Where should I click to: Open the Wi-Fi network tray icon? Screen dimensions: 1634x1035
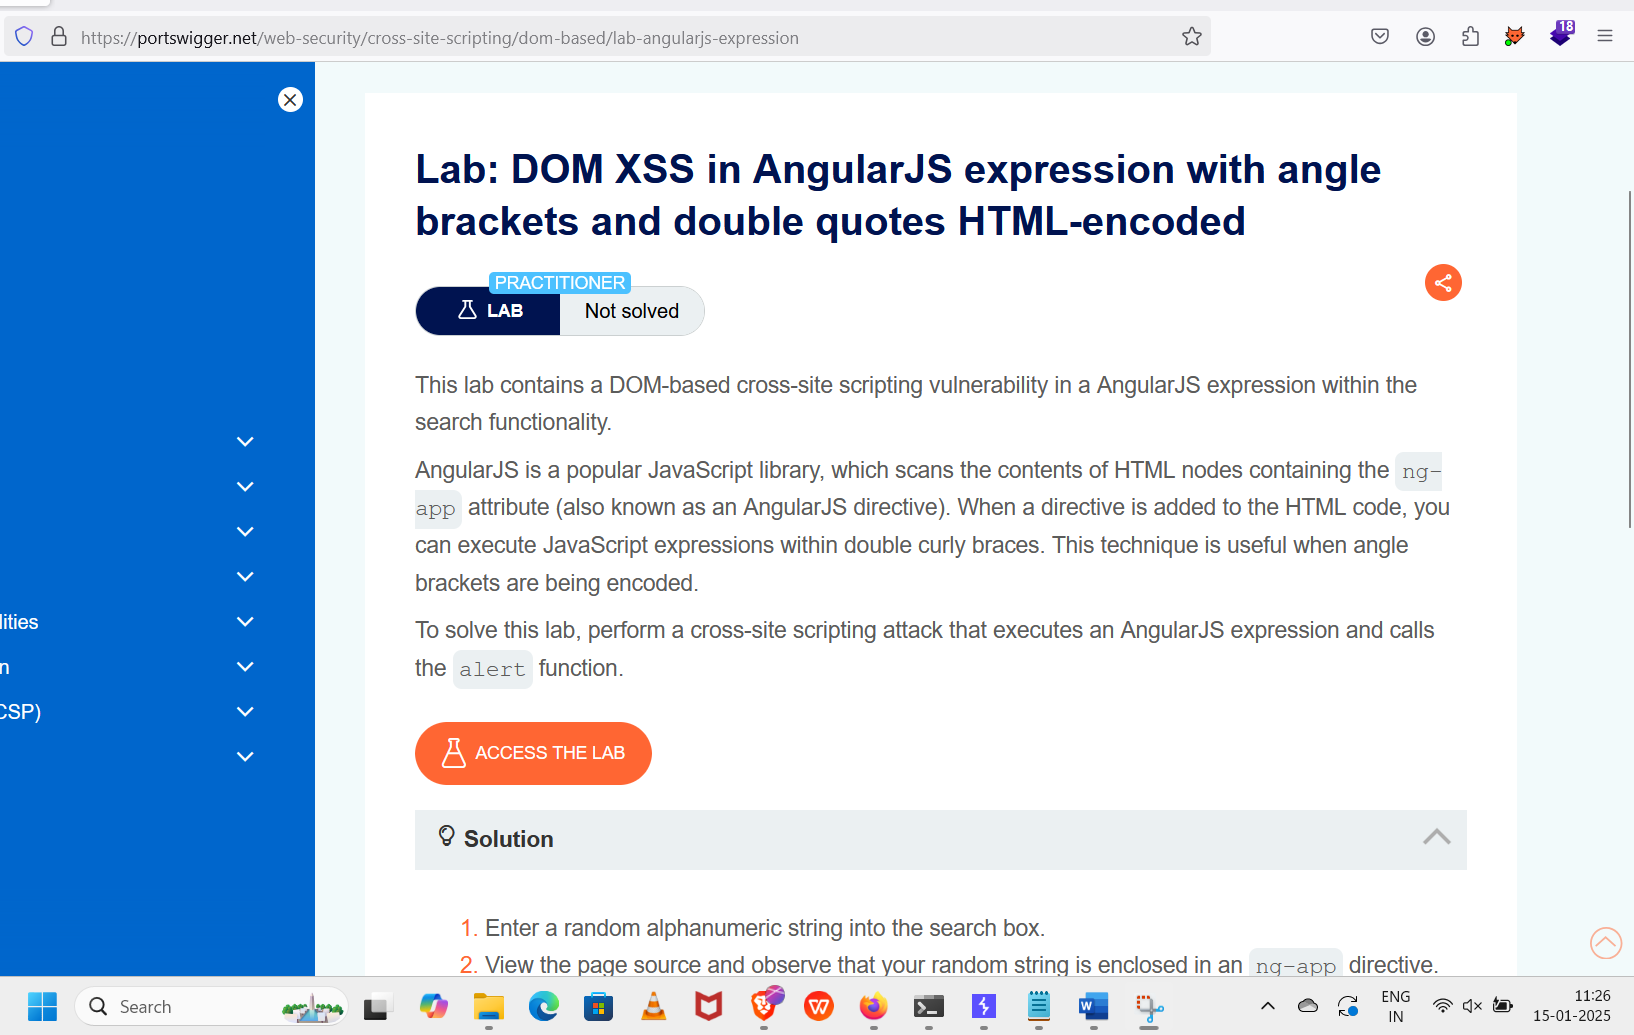pos(1442,1006)
